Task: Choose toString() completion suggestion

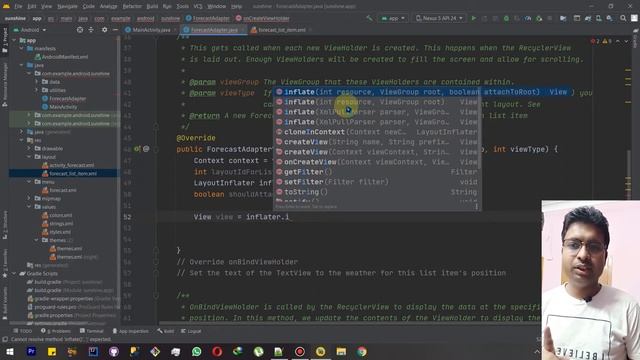Action: point(377,192)
